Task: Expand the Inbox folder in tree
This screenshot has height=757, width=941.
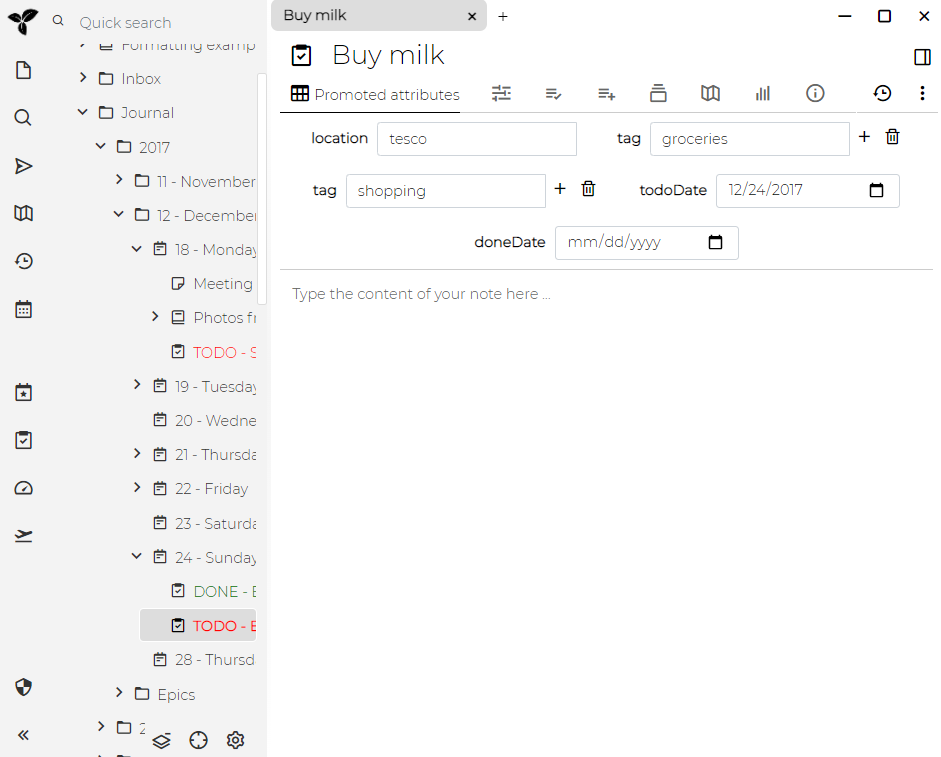Action: tap(83, 78)
